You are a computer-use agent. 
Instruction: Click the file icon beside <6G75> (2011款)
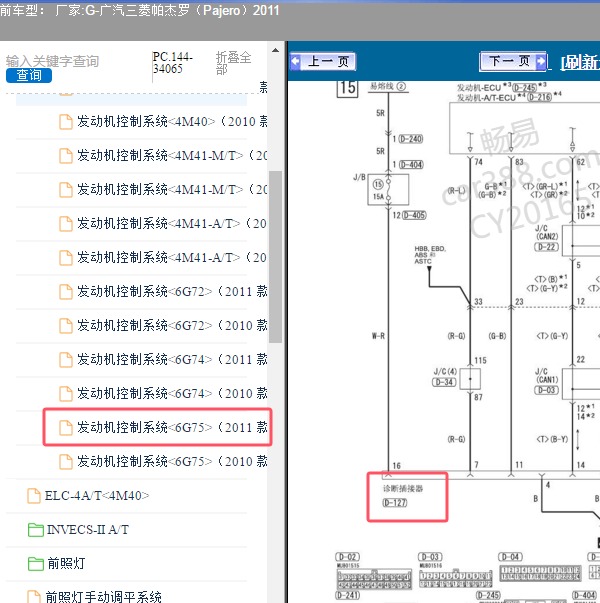(x=66, y=427)
